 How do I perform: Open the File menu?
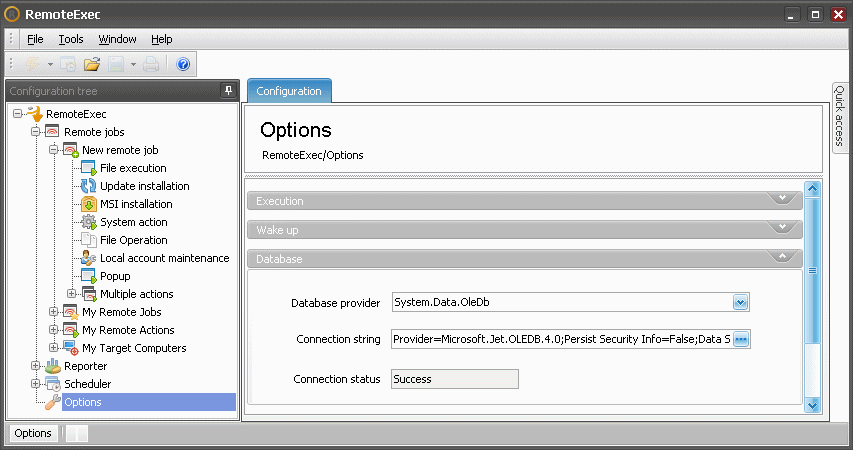35,39
